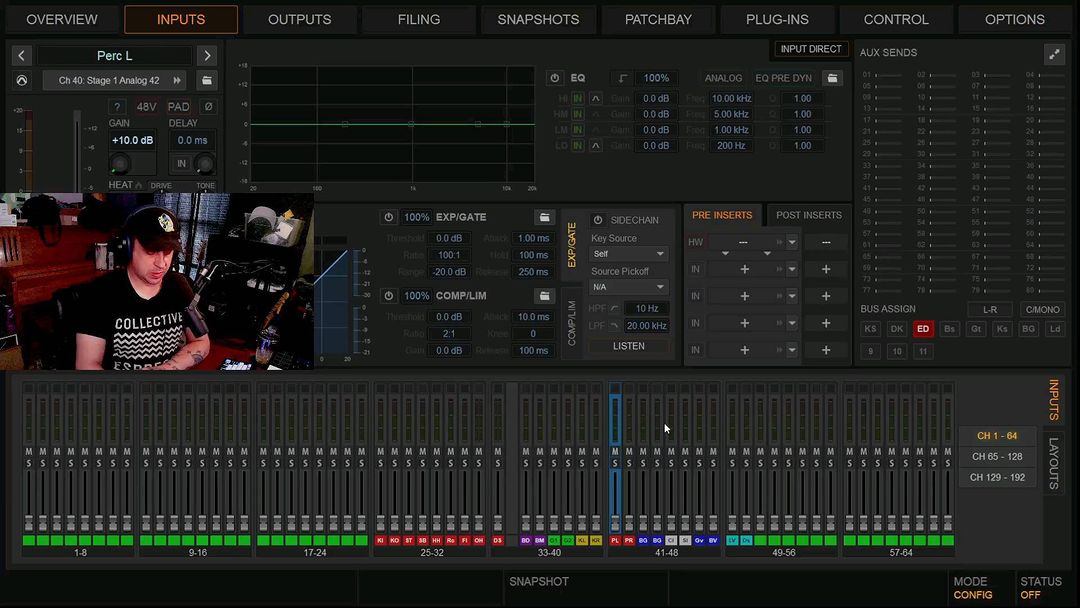This screenshot has height=608, width=1080.
Task: Toggle the PAD switch
Action: (178, 107)
